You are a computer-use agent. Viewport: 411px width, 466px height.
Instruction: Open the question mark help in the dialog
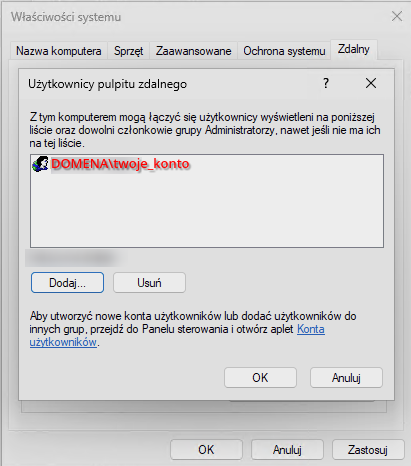pos(326,83)
